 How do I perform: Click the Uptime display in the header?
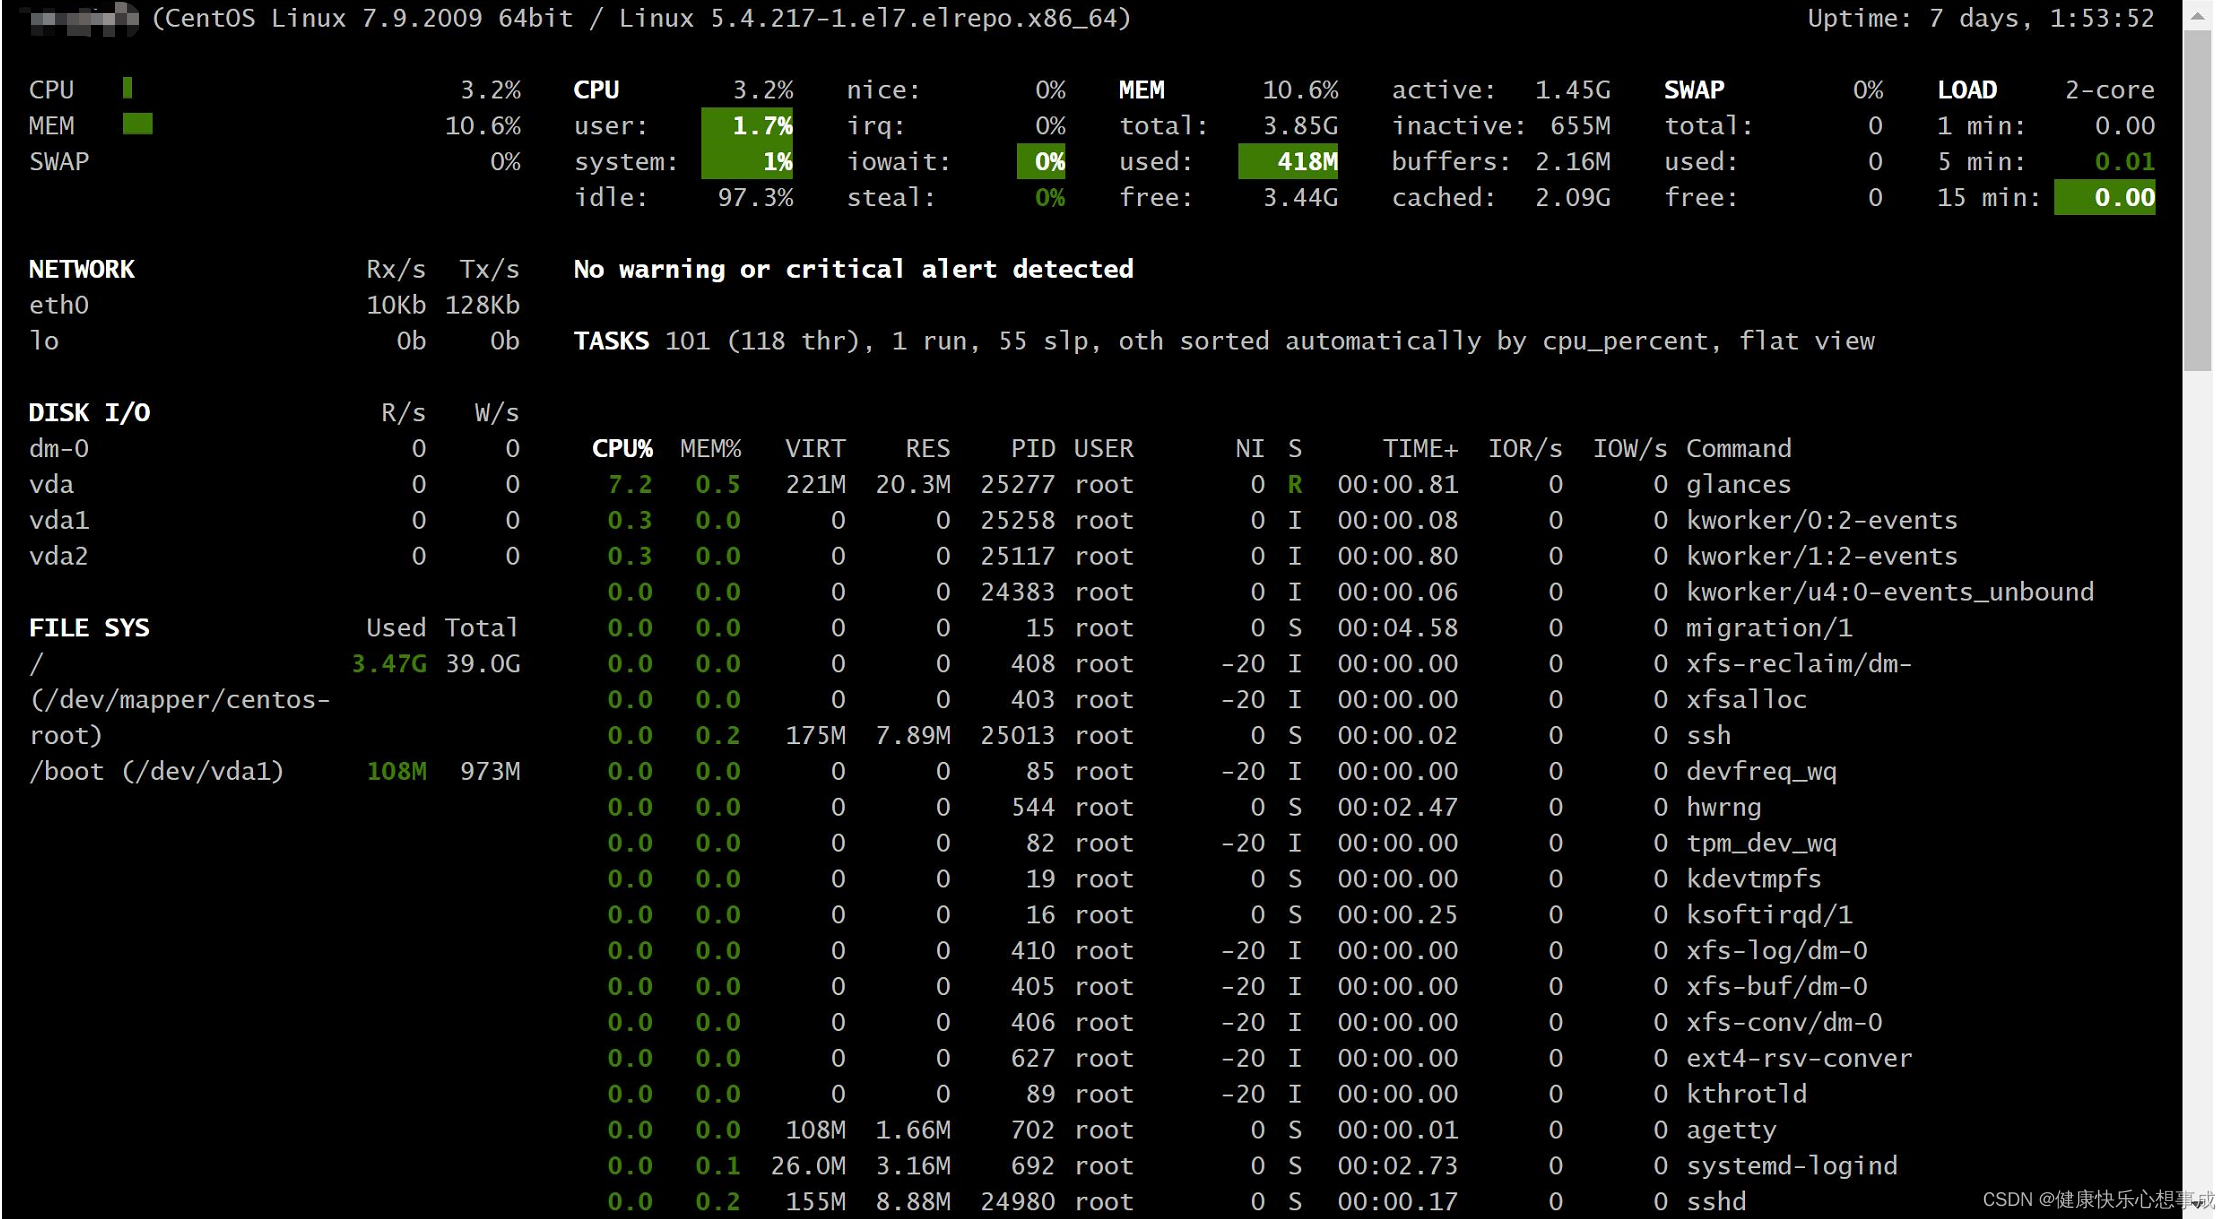coord(1980,18)
